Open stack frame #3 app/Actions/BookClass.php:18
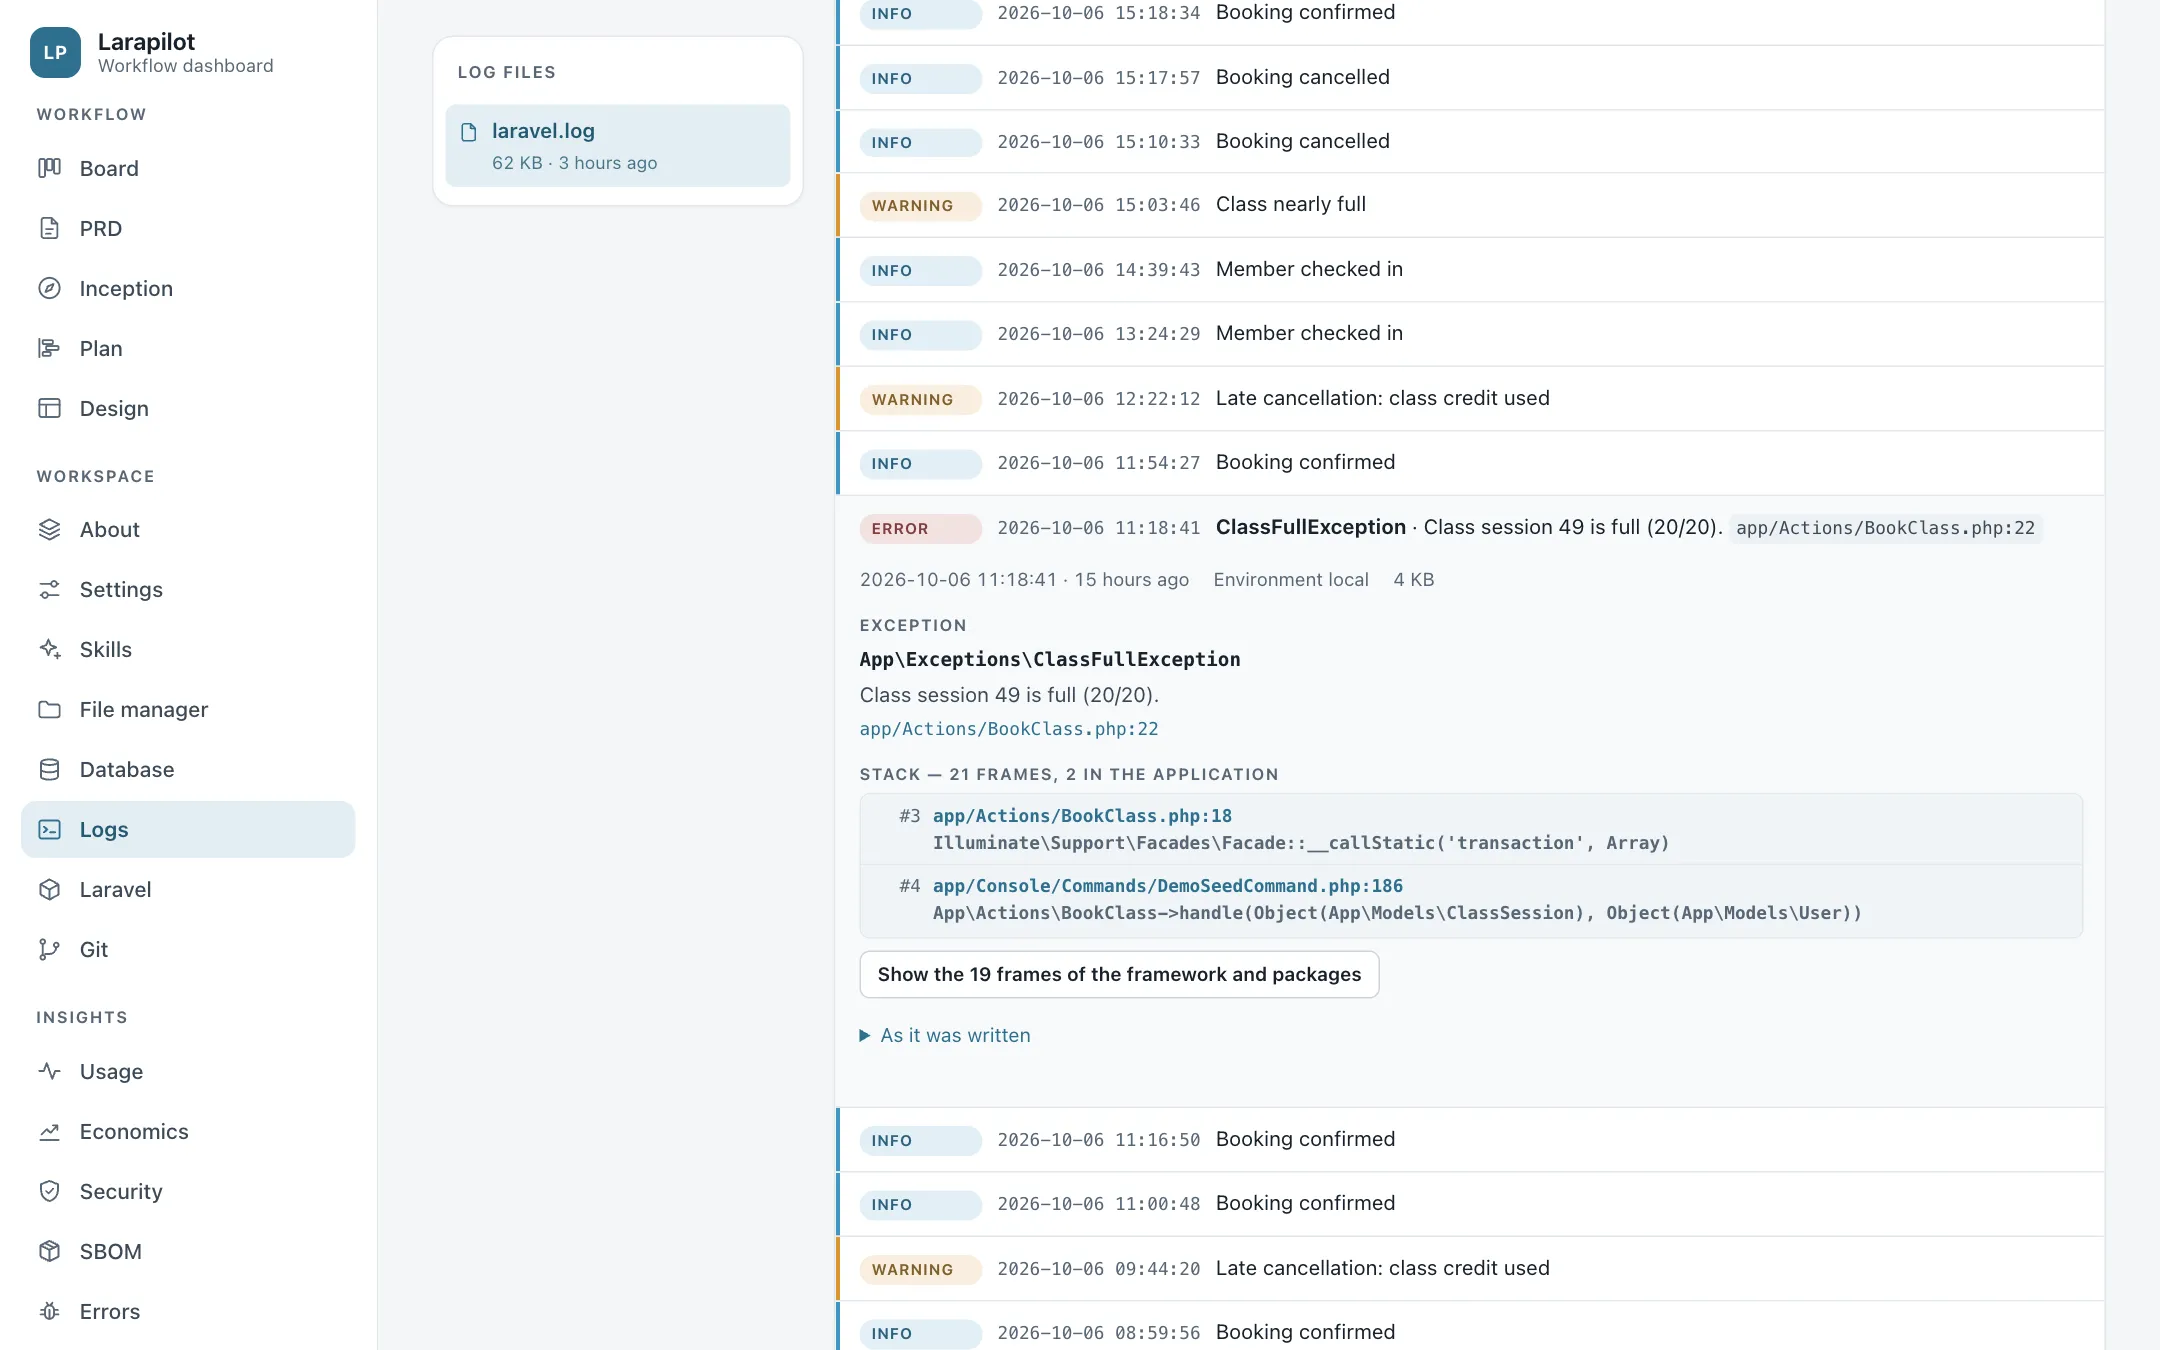Screen dimensions: 2160x1350 coord(1082,816)
